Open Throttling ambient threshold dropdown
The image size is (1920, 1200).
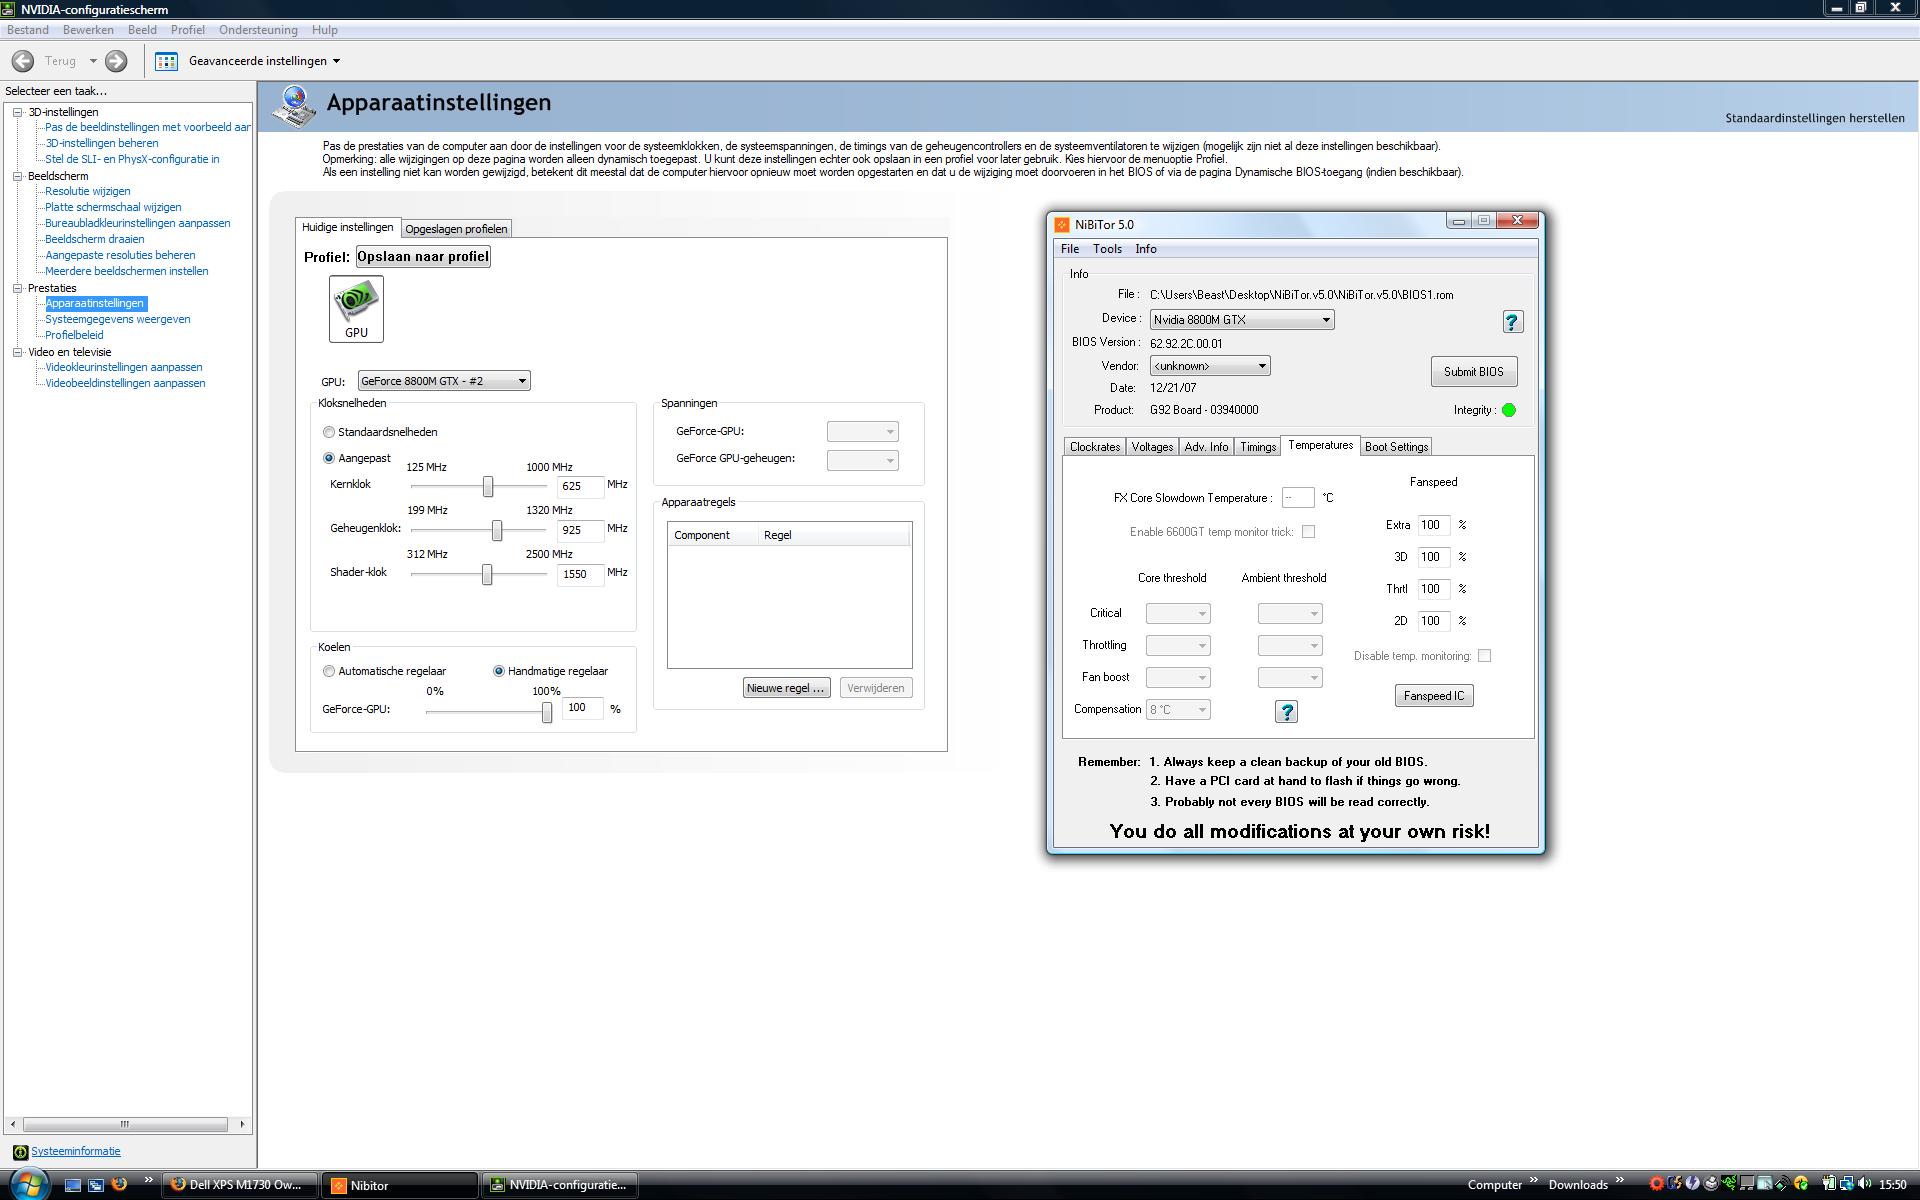(1290, 645)
